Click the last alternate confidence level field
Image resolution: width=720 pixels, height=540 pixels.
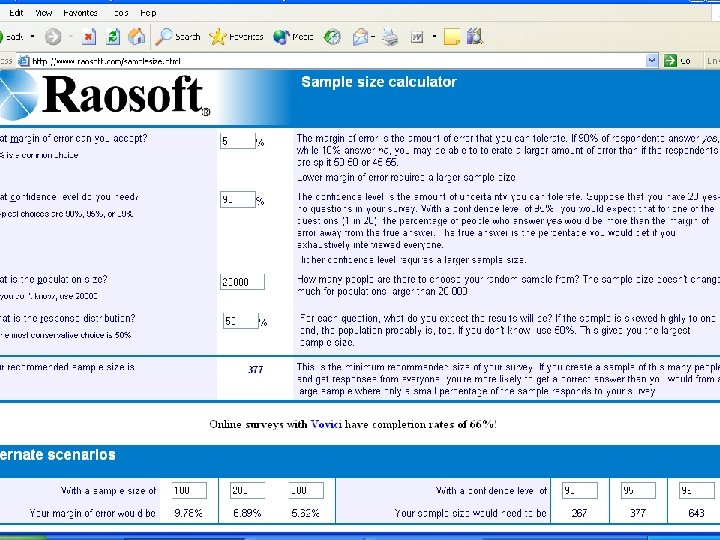pyautogui.click(x=697, y=490)
